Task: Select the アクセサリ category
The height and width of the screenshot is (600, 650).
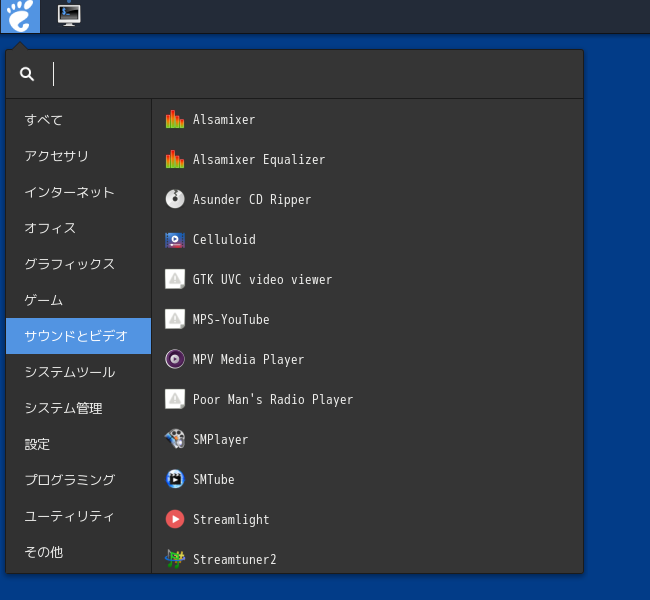Action: 79,156
